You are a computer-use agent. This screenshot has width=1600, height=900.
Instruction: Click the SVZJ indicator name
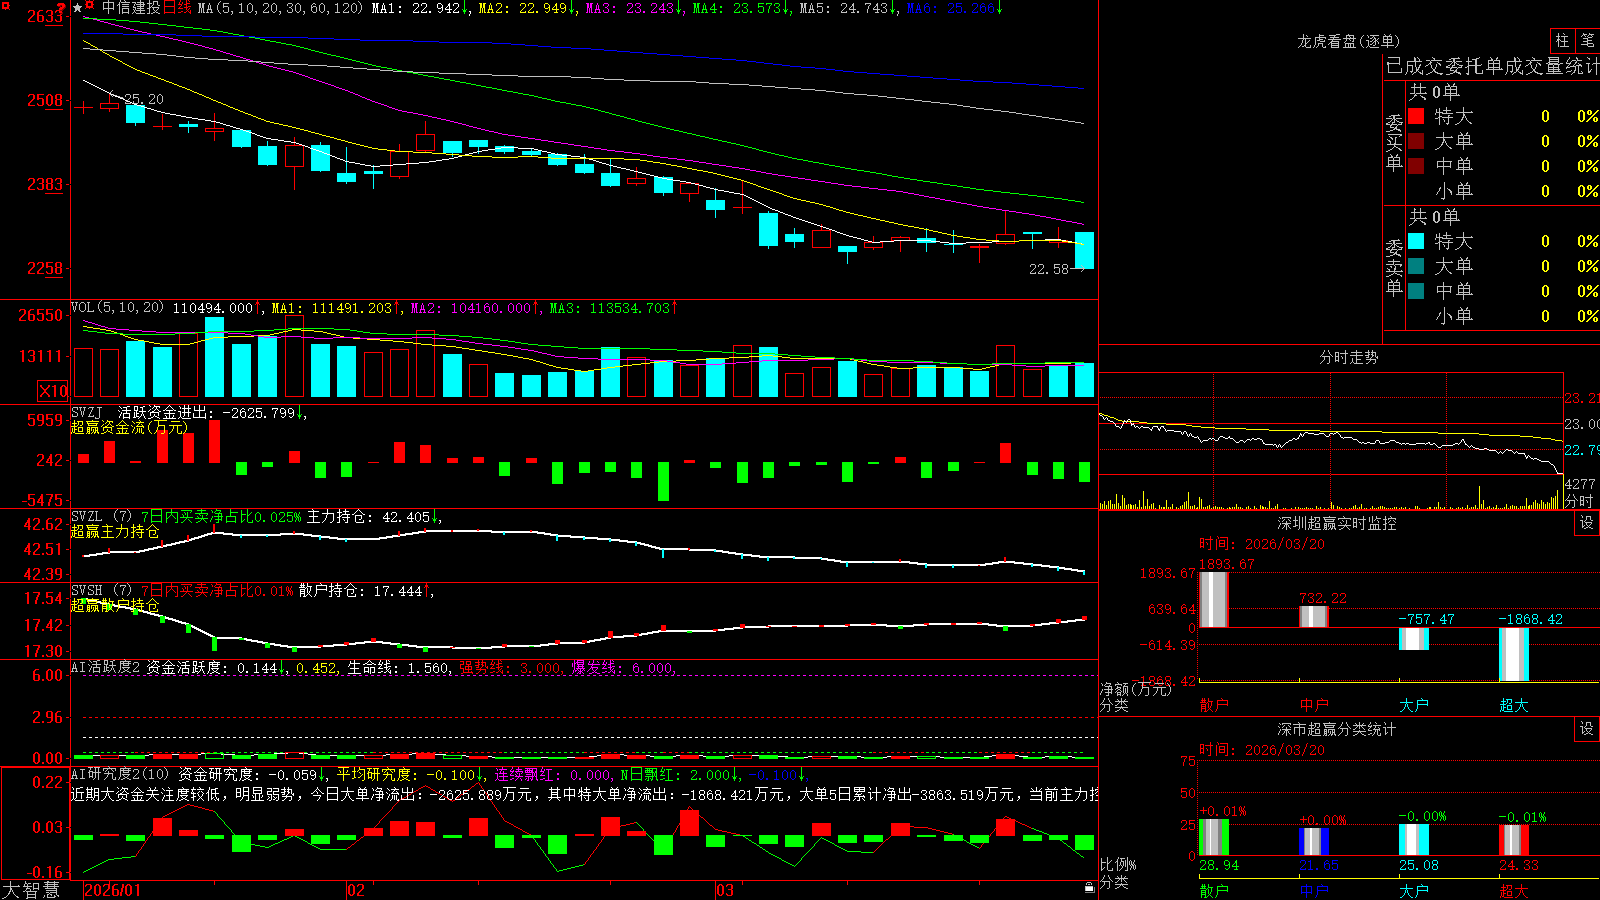pos(87,412)
